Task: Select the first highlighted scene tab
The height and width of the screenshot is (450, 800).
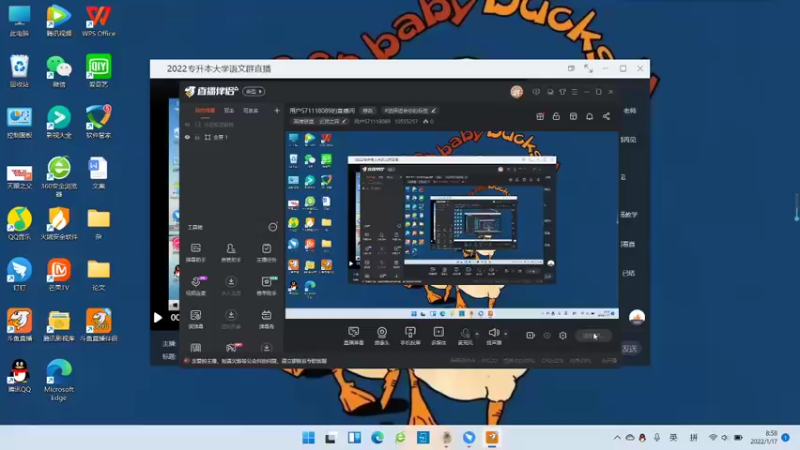Action: [x=205, y=110]
